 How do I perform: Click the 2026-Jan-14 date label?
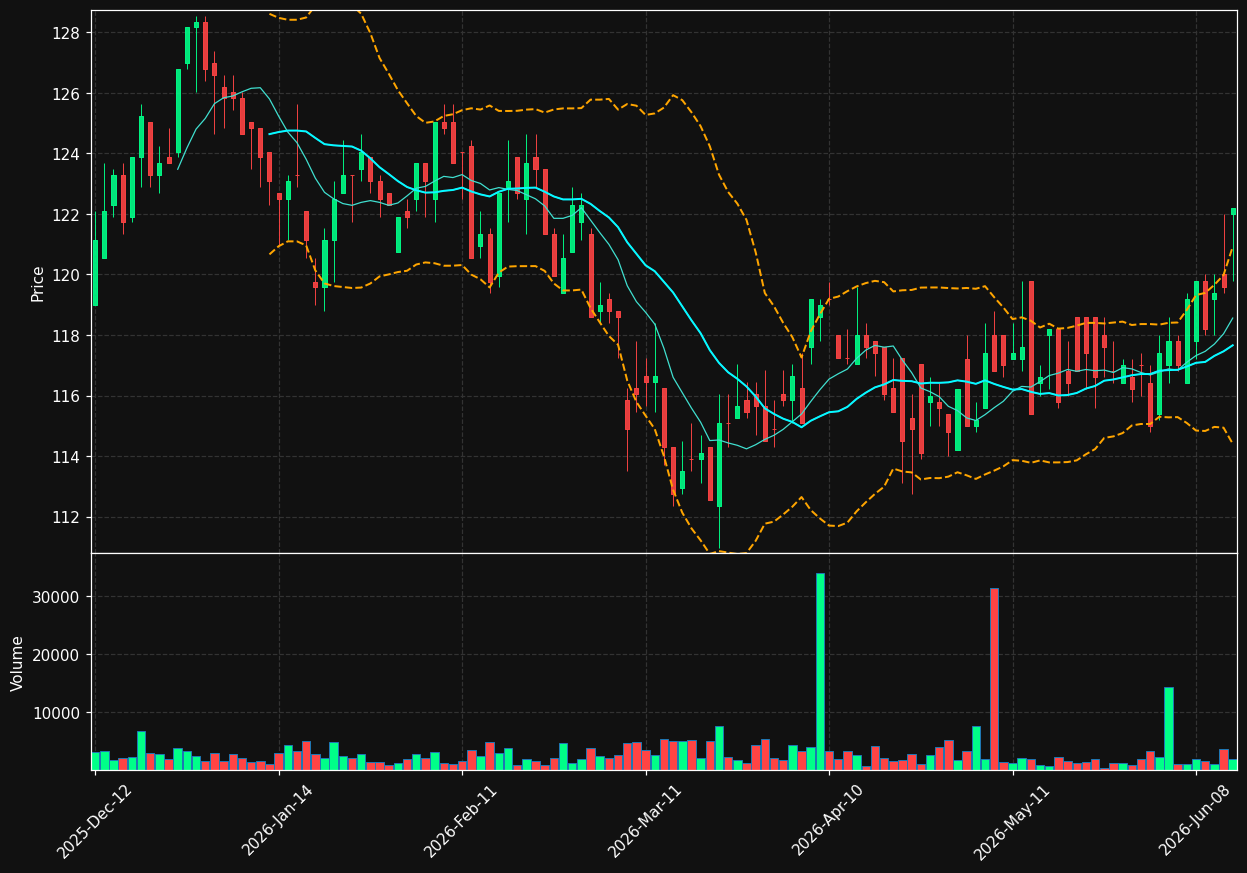278,820
